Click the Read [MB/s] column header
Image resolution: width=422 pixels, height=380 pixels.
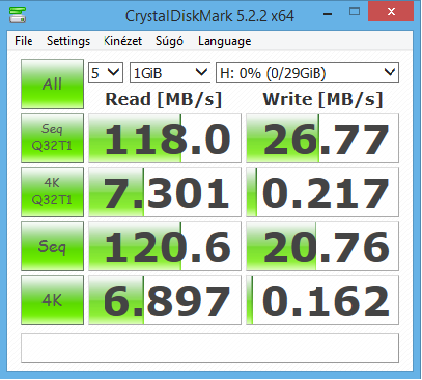(x=164, y=99)
